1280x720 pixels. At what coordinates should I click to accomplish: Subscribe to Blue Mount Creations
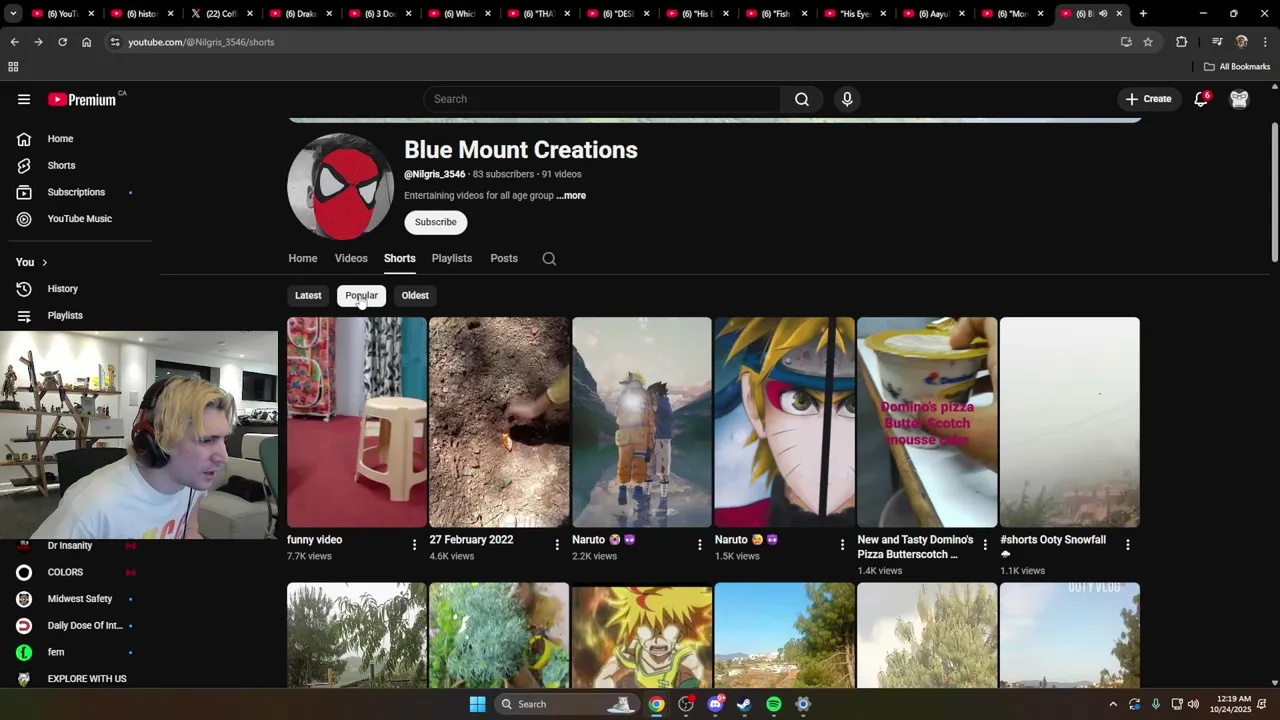435,222
